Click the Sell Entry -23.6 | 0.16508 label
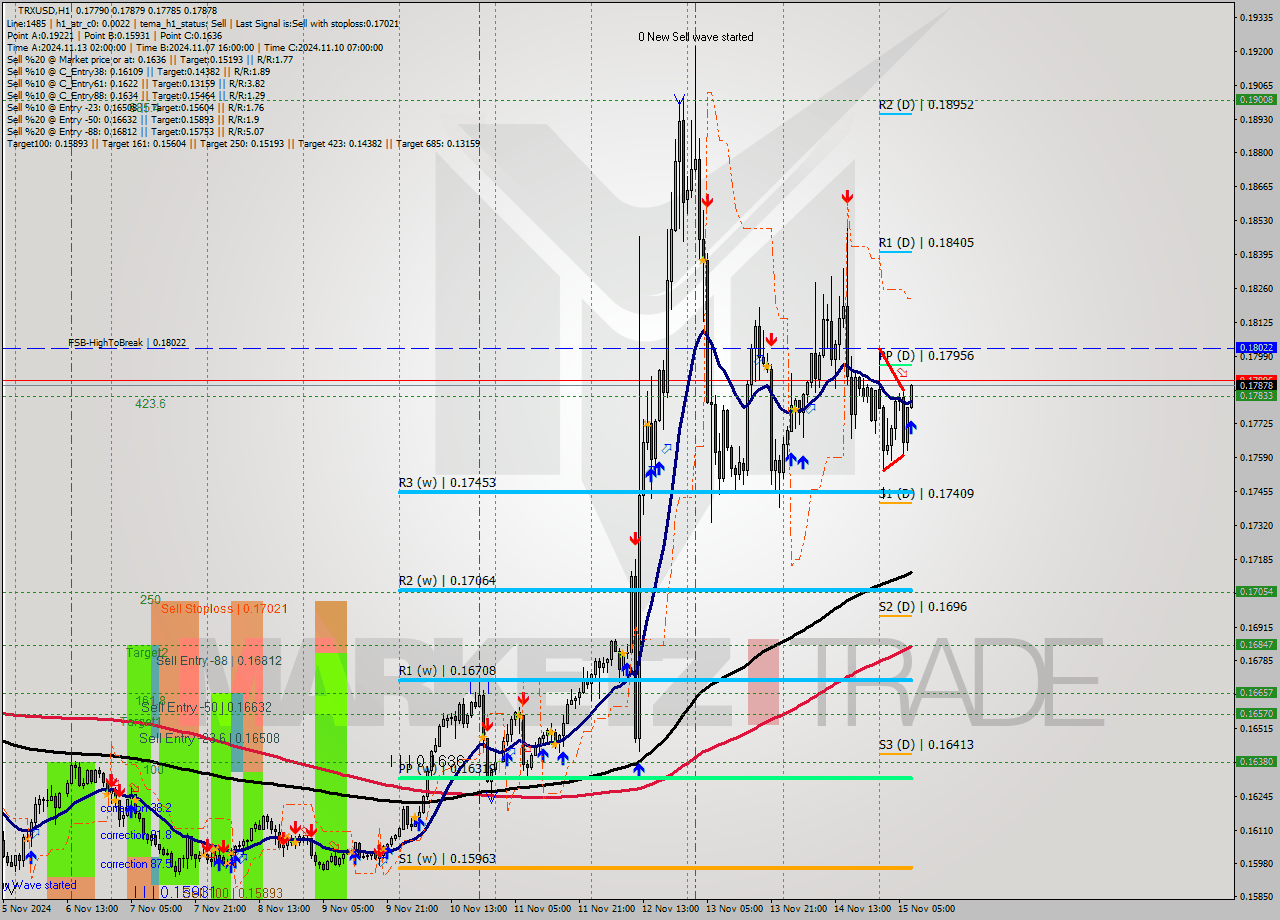Screen dimensions: 1280x920 (209, 738)
